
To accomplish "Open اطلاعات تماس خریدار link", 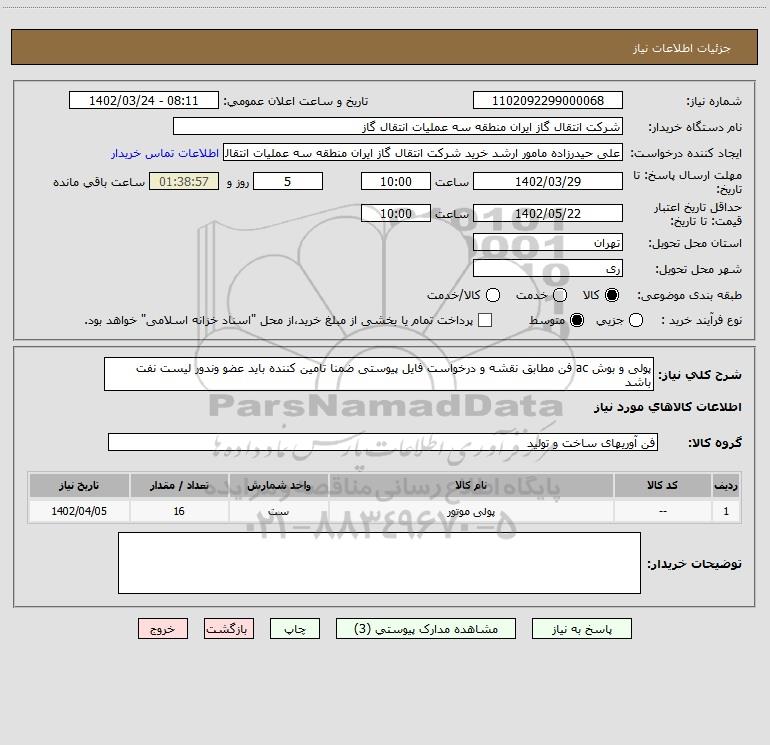I will [165, 153].
